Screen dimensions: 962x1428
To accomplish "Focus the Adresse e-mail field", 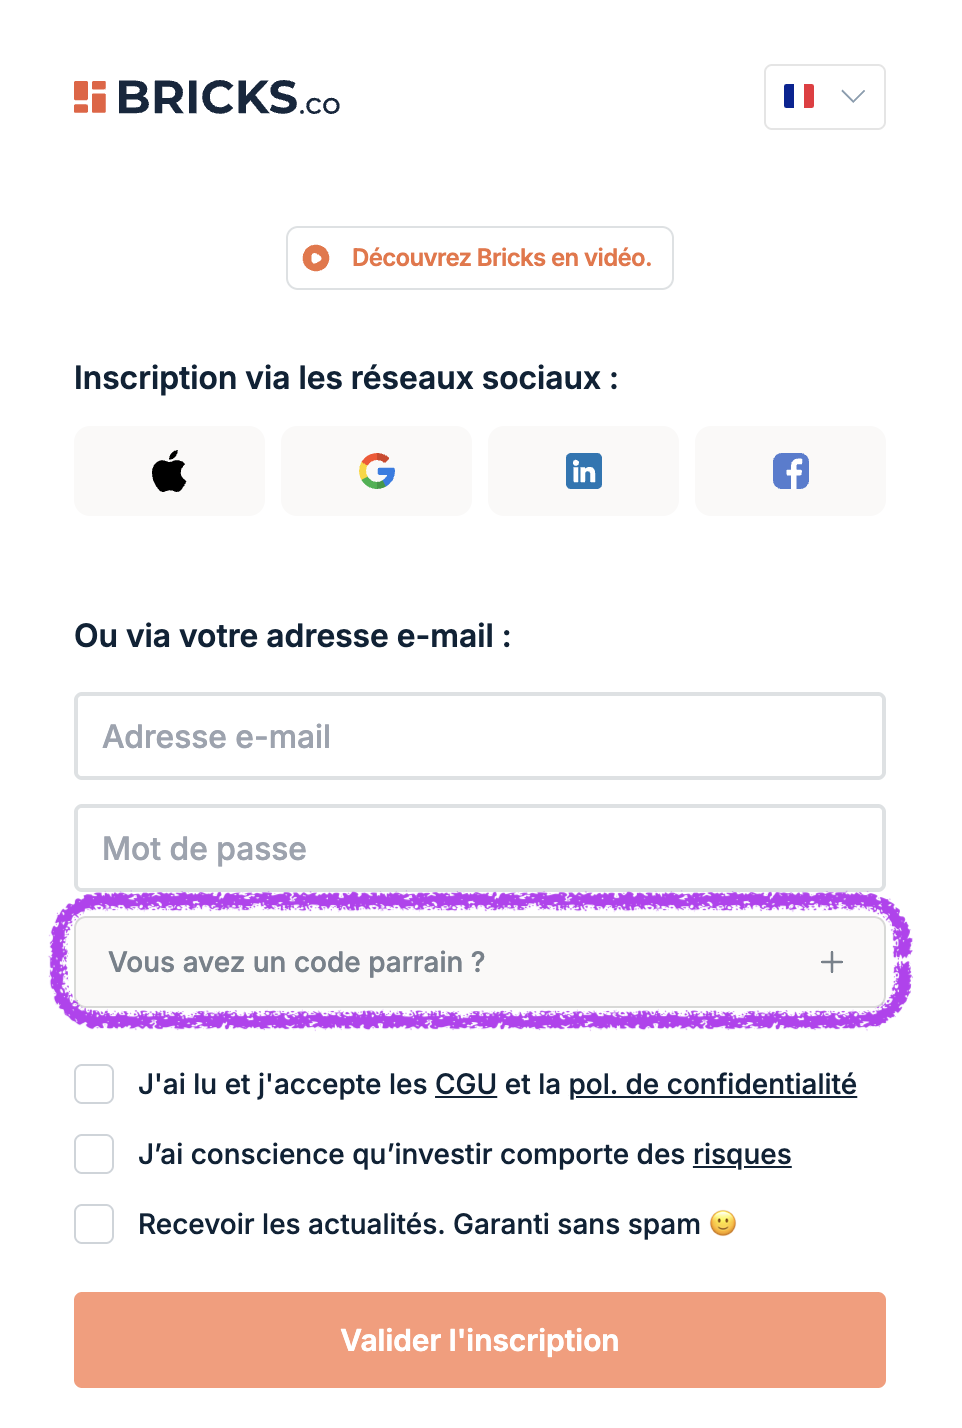I will pyautogui.click(x=480, y=736).
